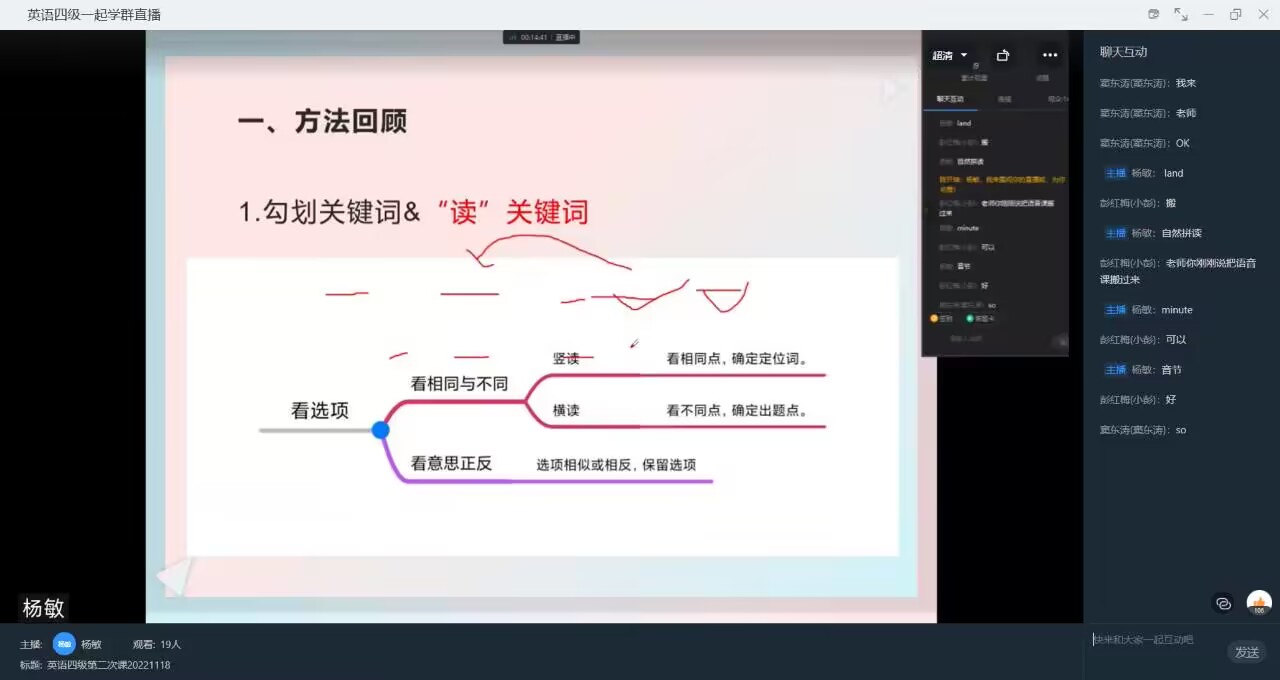Expand the 超清 video quality dropdown
Image resolution: width=1280 pixels, height=680 pixels.
point(950,55)
